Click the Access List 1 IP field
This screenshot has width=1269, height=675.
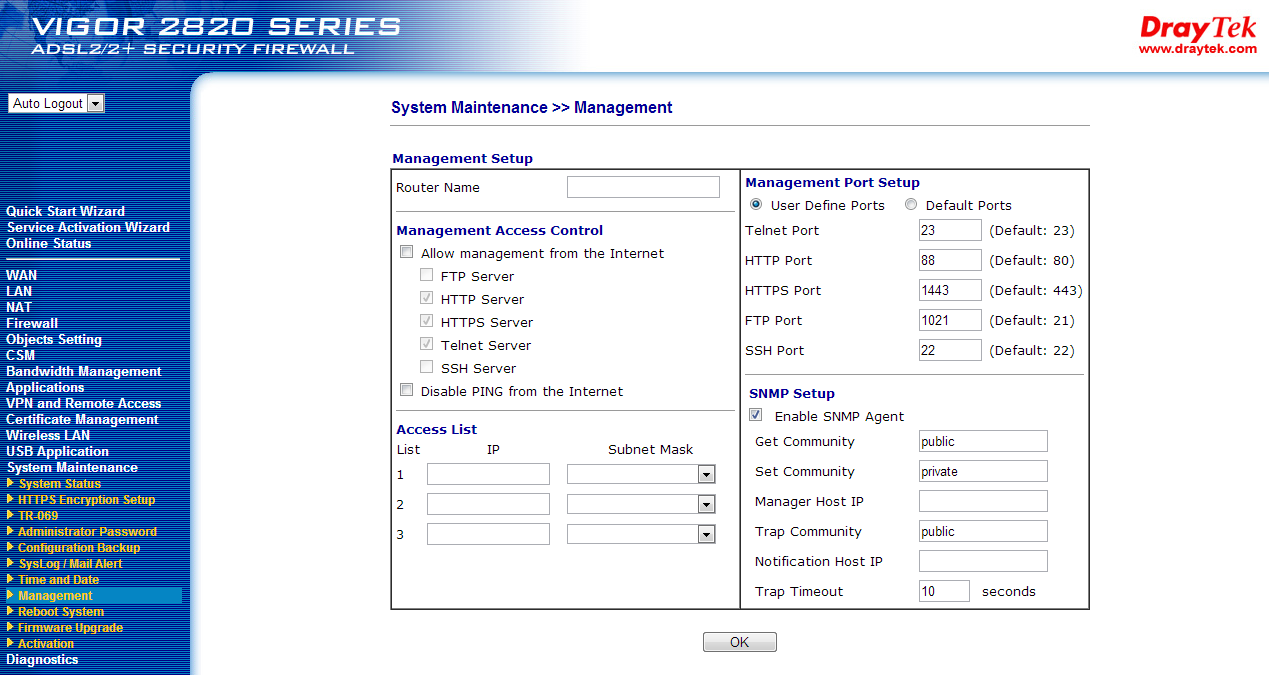click(488, 474)
